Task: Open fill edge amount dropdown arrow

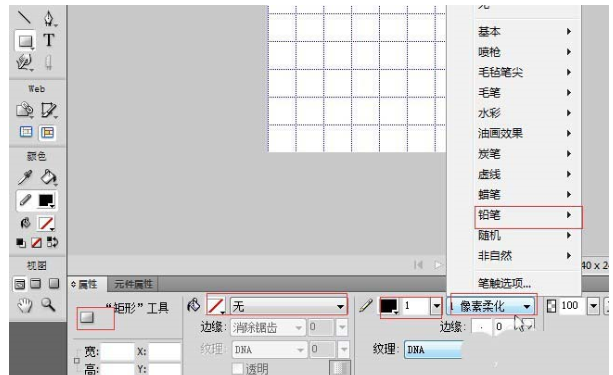Action: (342, 327)
